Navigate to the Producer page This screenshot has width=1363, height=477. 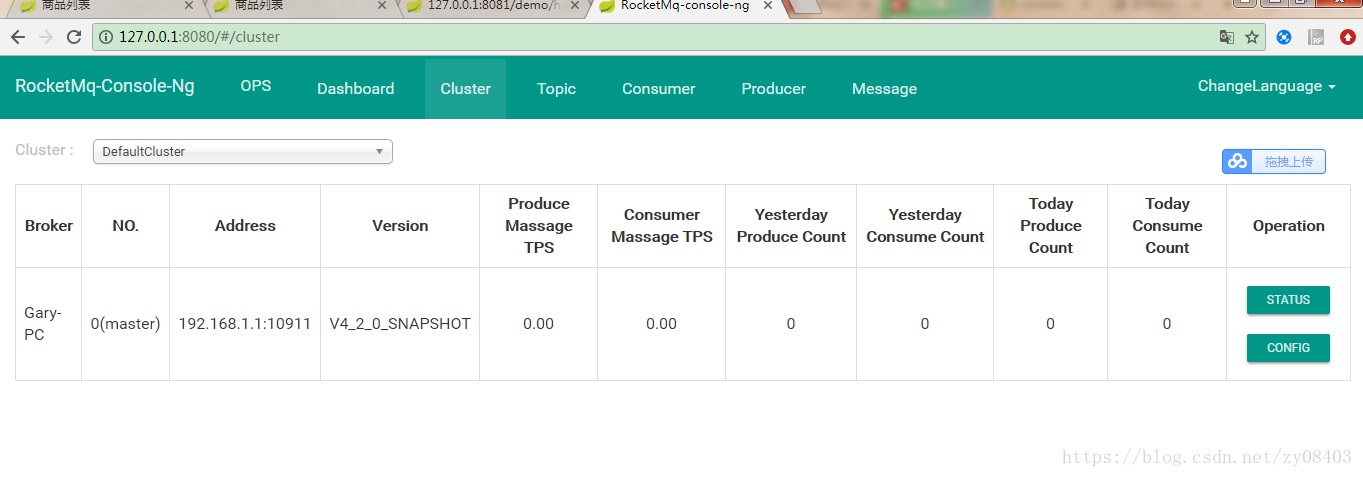(774, 89)
